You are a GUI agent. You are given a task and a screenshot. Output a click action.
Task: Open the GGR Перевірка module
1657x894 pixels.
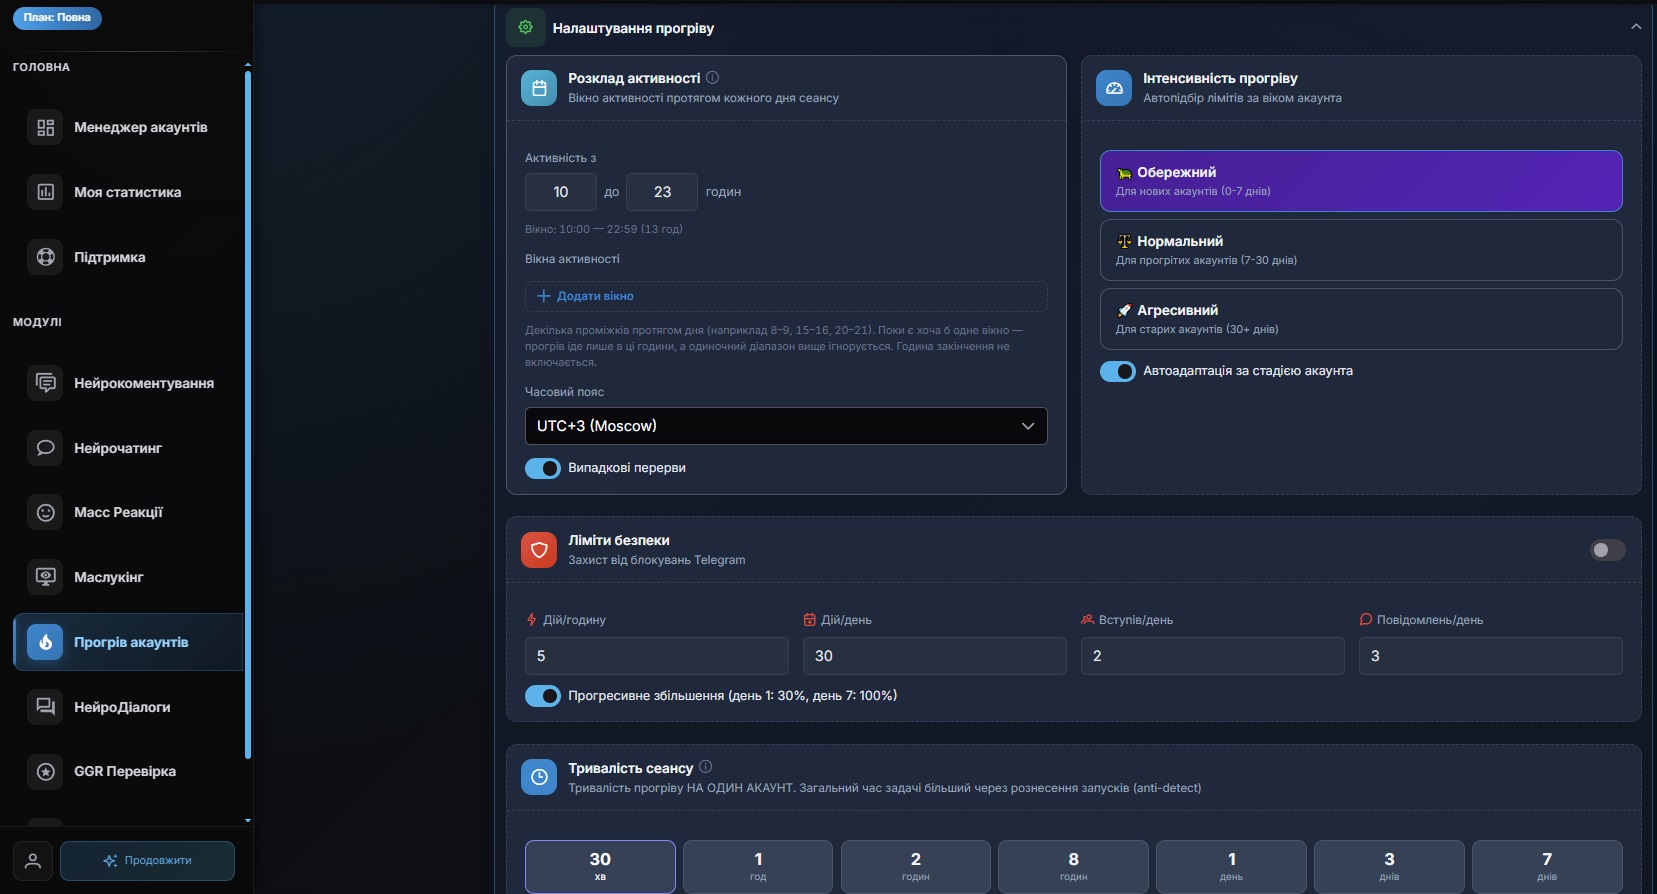(128, 771)
